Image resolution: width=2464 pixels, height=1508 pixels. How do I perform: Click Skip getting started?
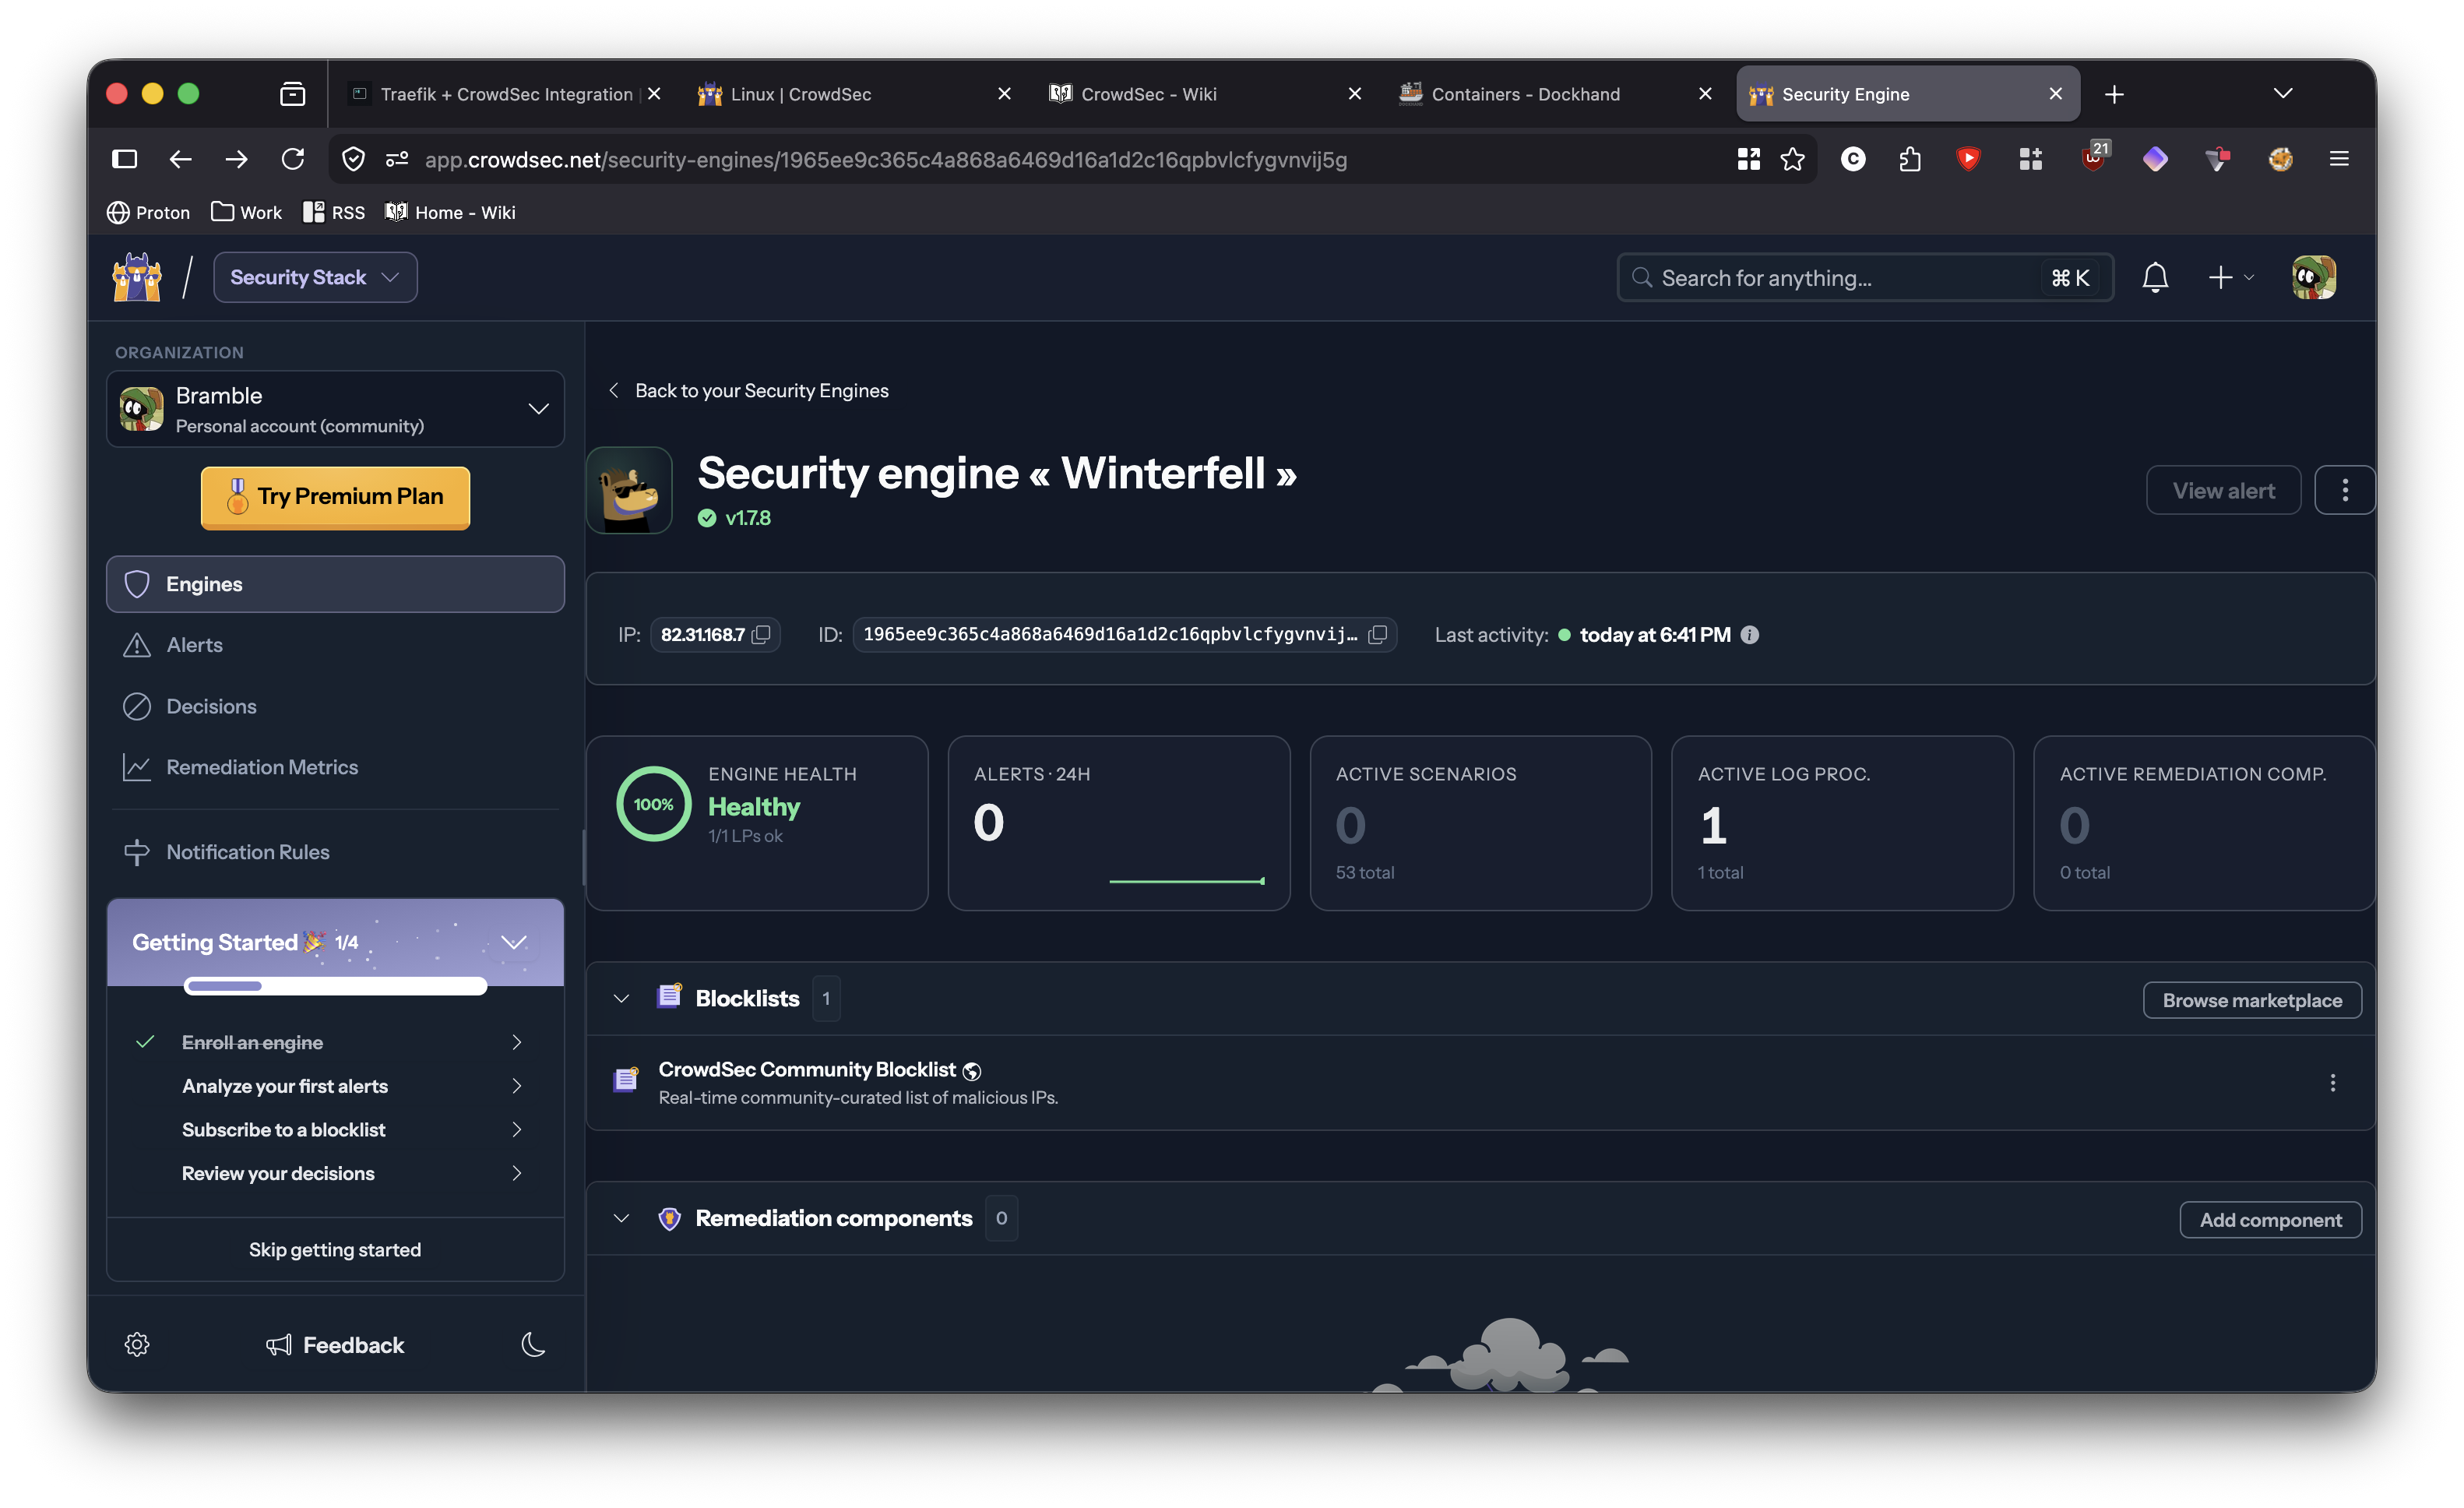tap(335, 1250)
